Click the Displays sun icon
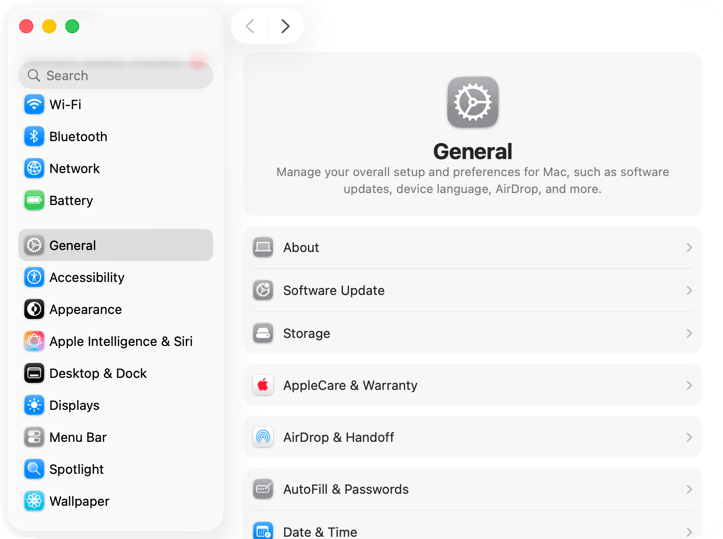 point(34,405)
